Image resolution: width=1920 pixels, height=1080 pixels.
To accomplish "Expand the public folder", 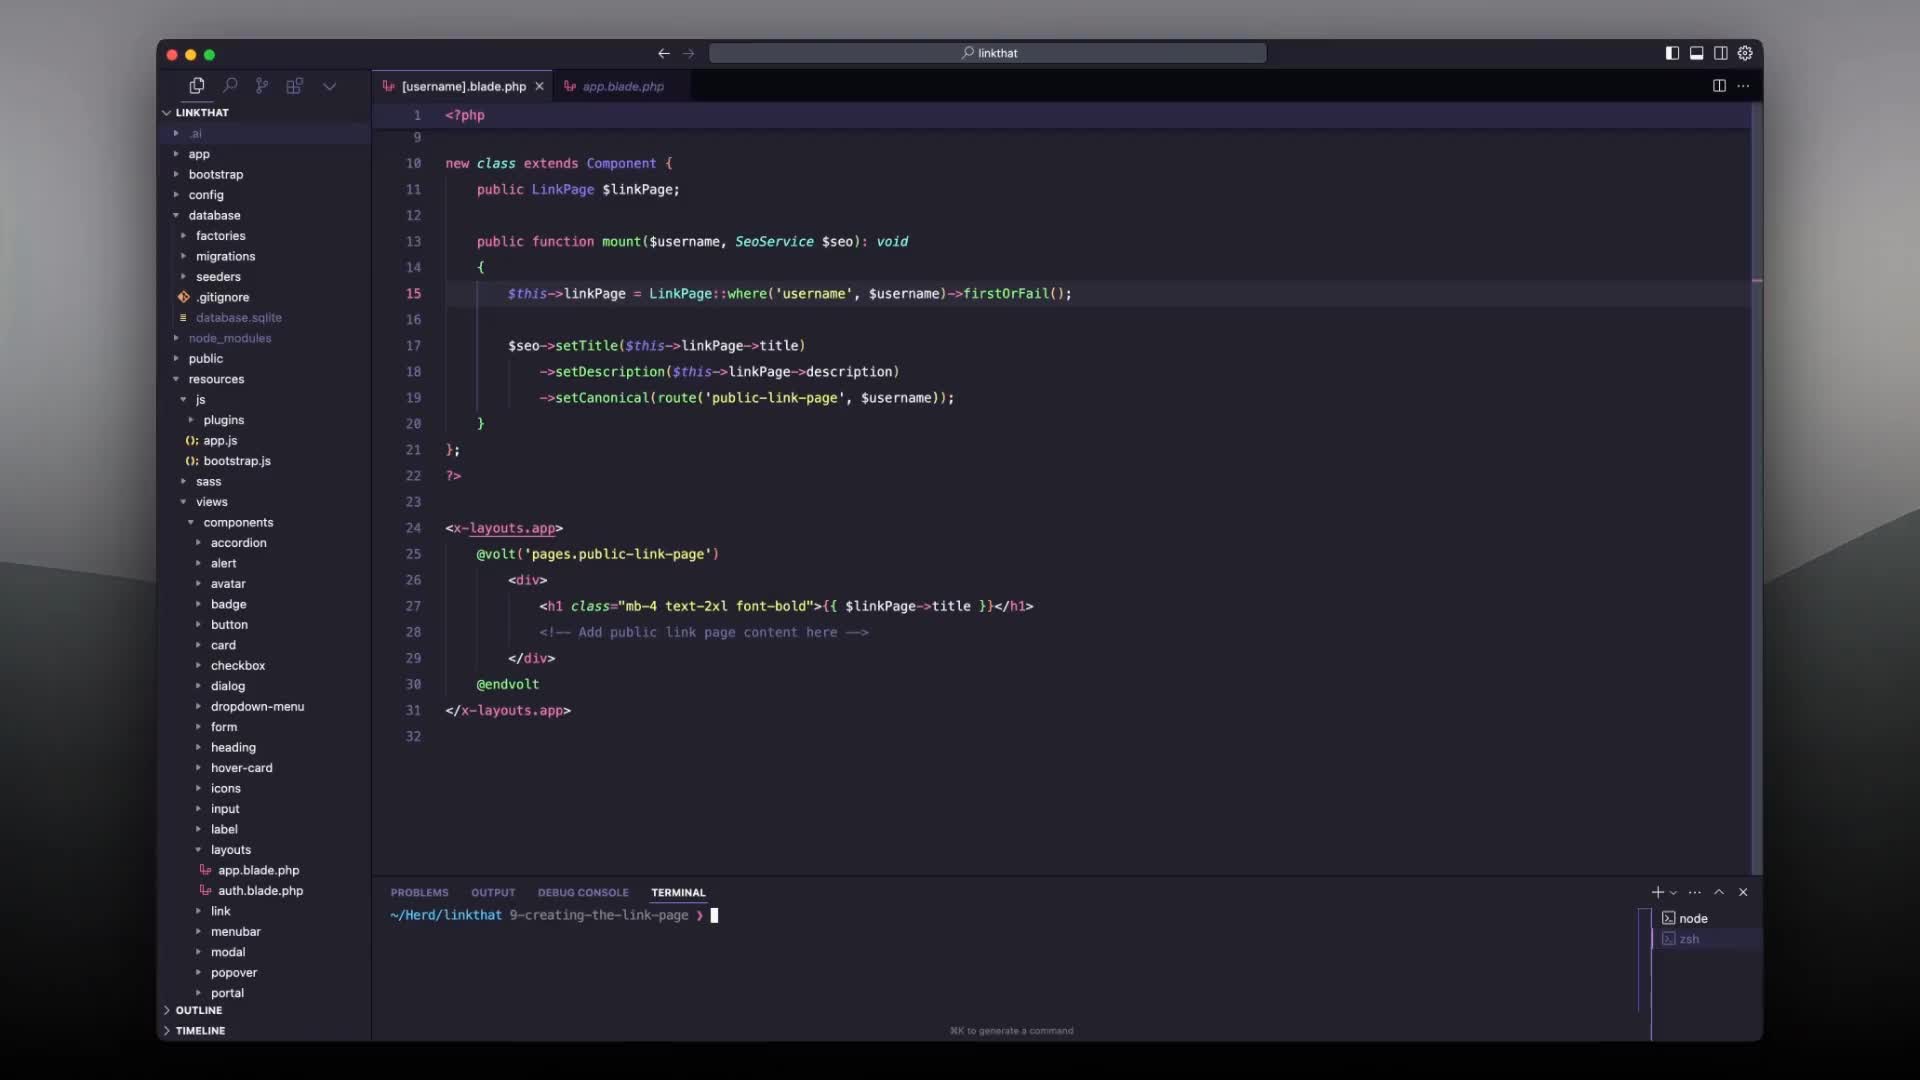I will tap(264, 359).
